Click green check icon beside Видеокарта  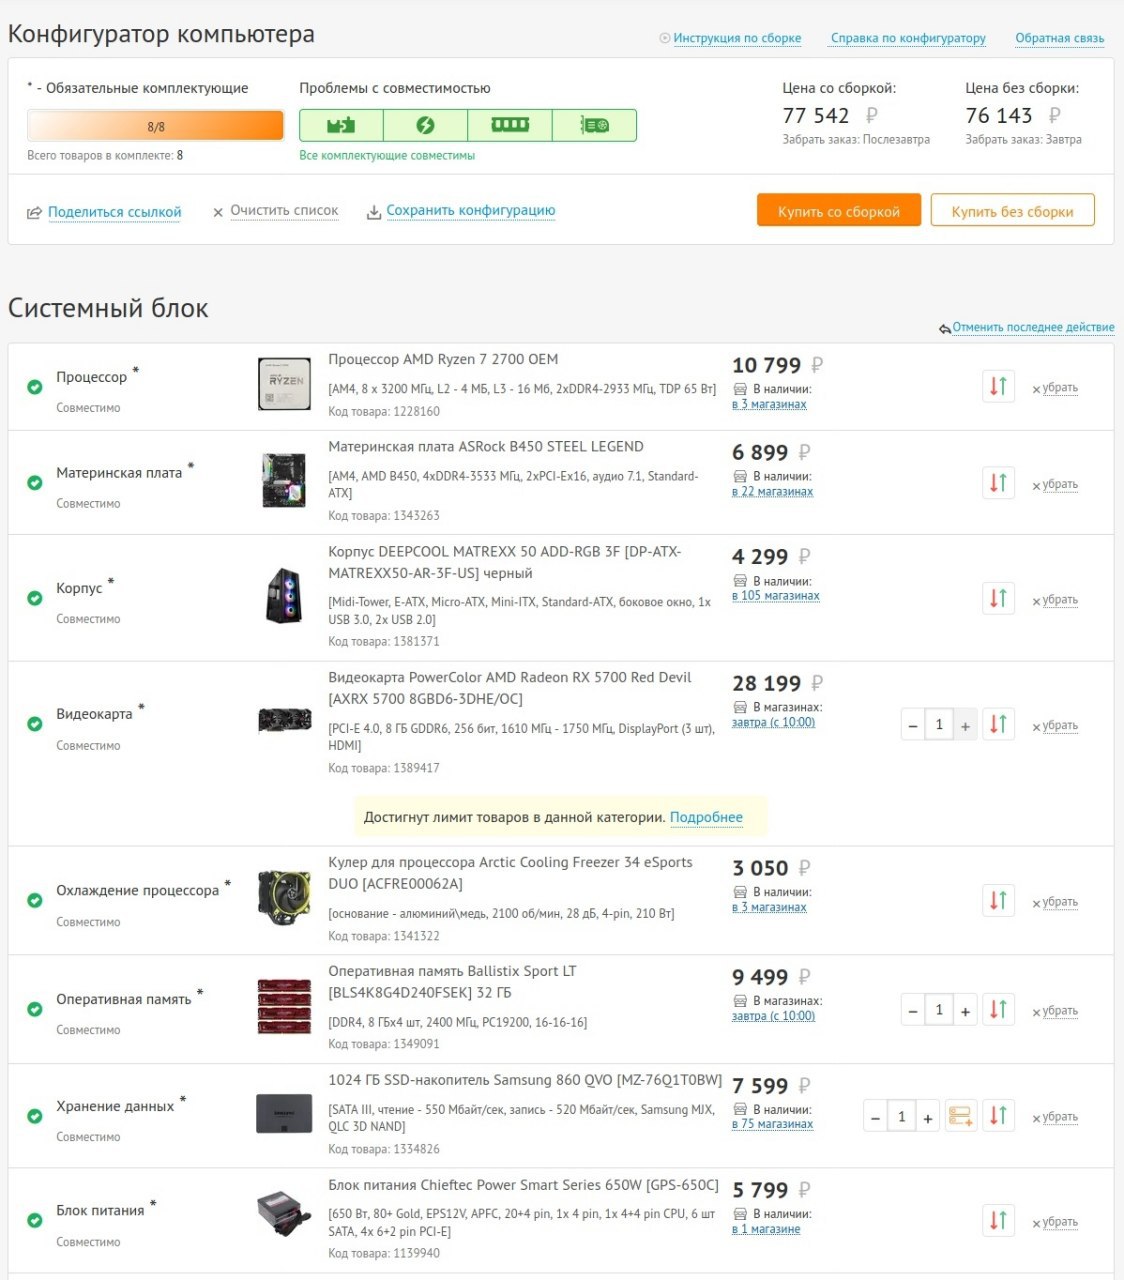coord(35,724)
